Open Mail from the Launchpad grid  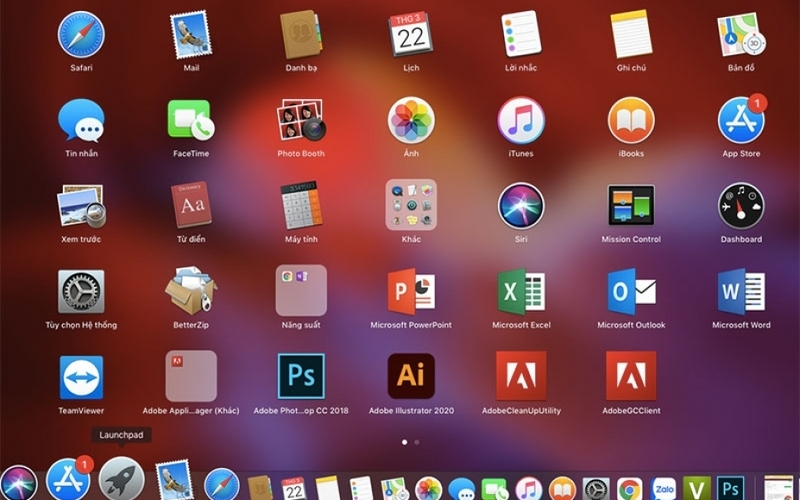tap(191, 35)
